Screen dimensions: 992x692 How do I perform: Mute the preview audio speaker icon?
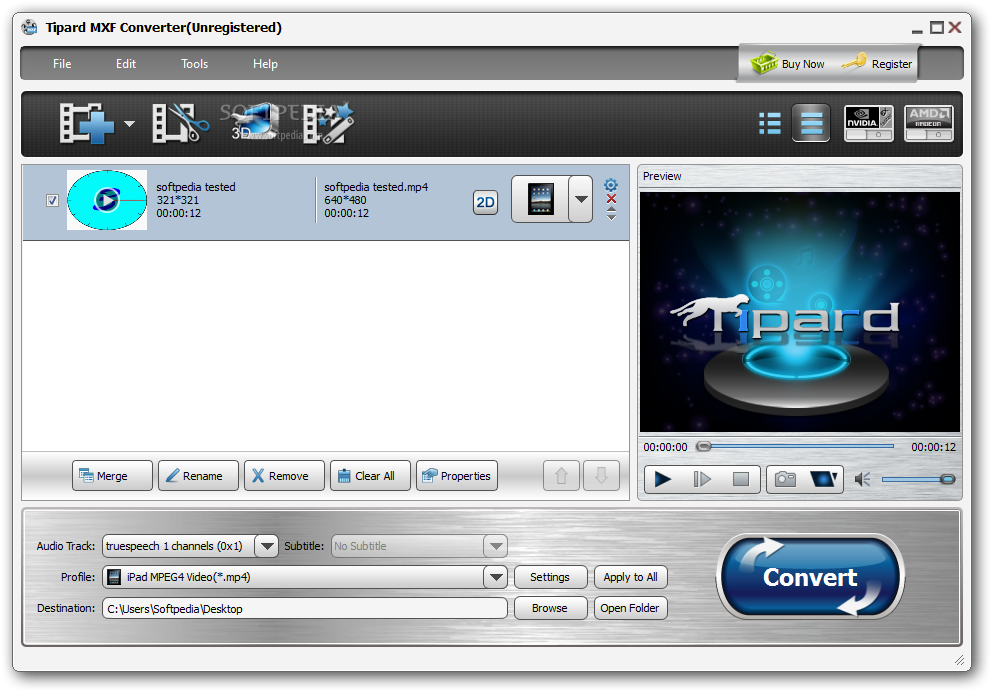862,479
